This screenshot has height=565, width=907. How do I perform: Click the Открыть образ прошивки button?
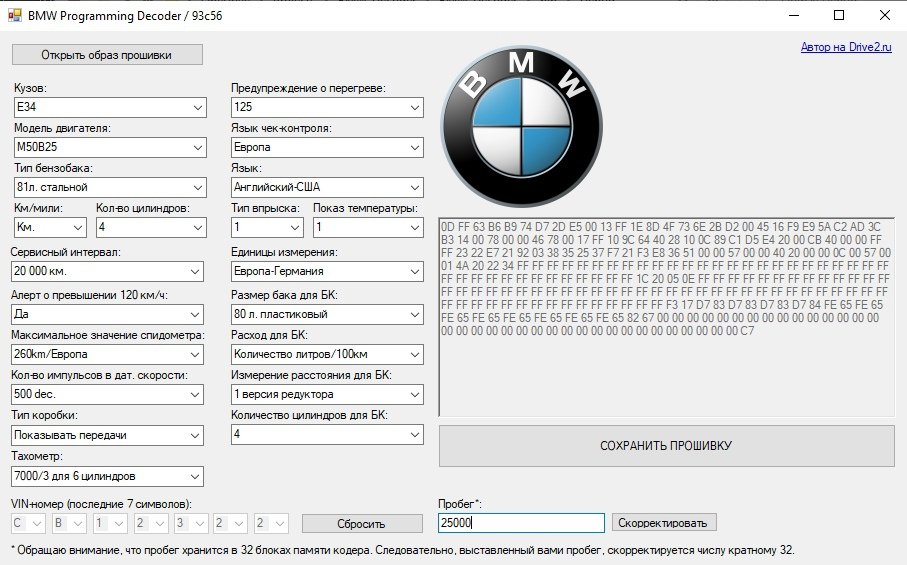107,55
